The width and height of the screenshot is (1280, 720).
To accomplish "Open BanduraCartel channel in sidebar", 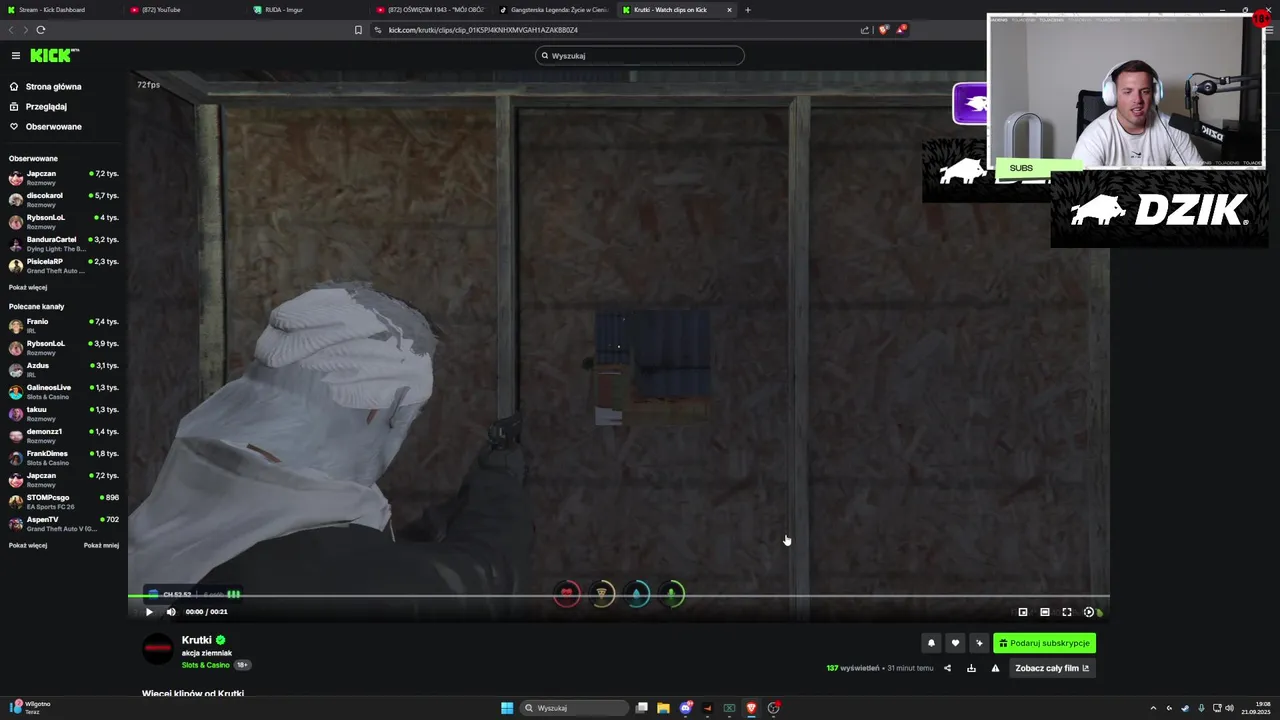I will pyautogui.click(x=64, y=244).
